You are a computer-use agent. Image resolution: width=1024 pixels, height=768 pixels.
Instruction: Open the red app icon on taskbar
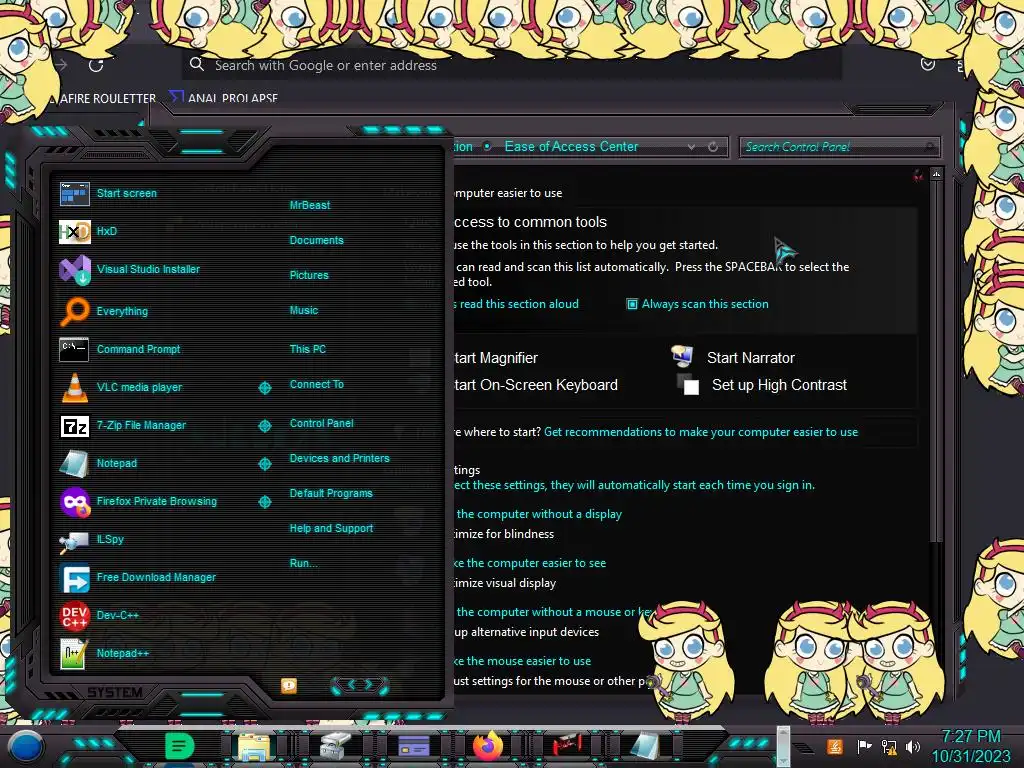(567, 745)
